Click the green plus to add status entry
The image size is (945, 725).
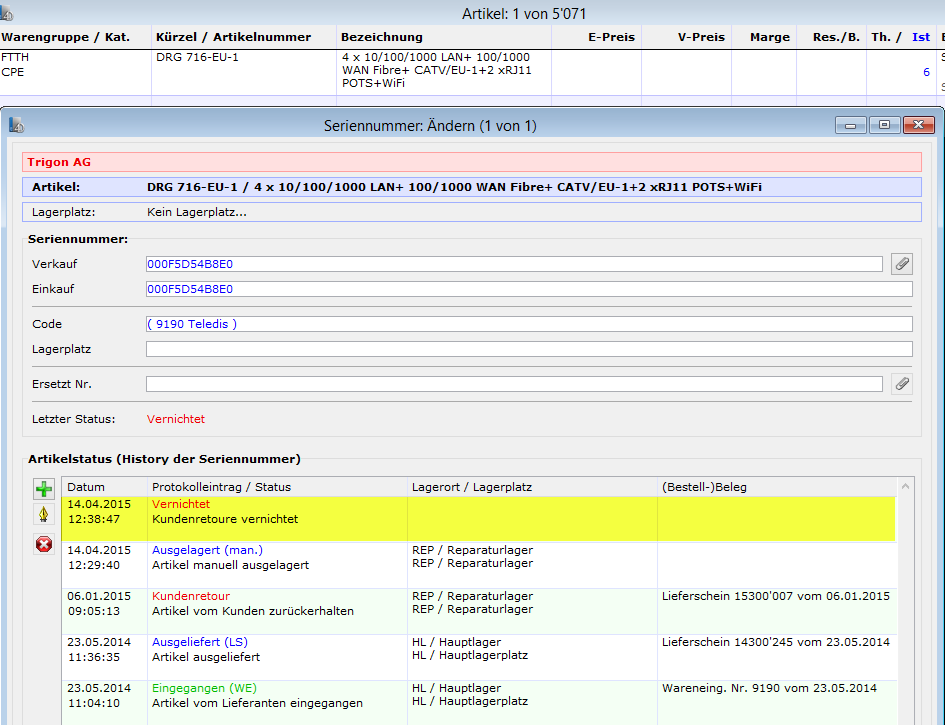44,489
